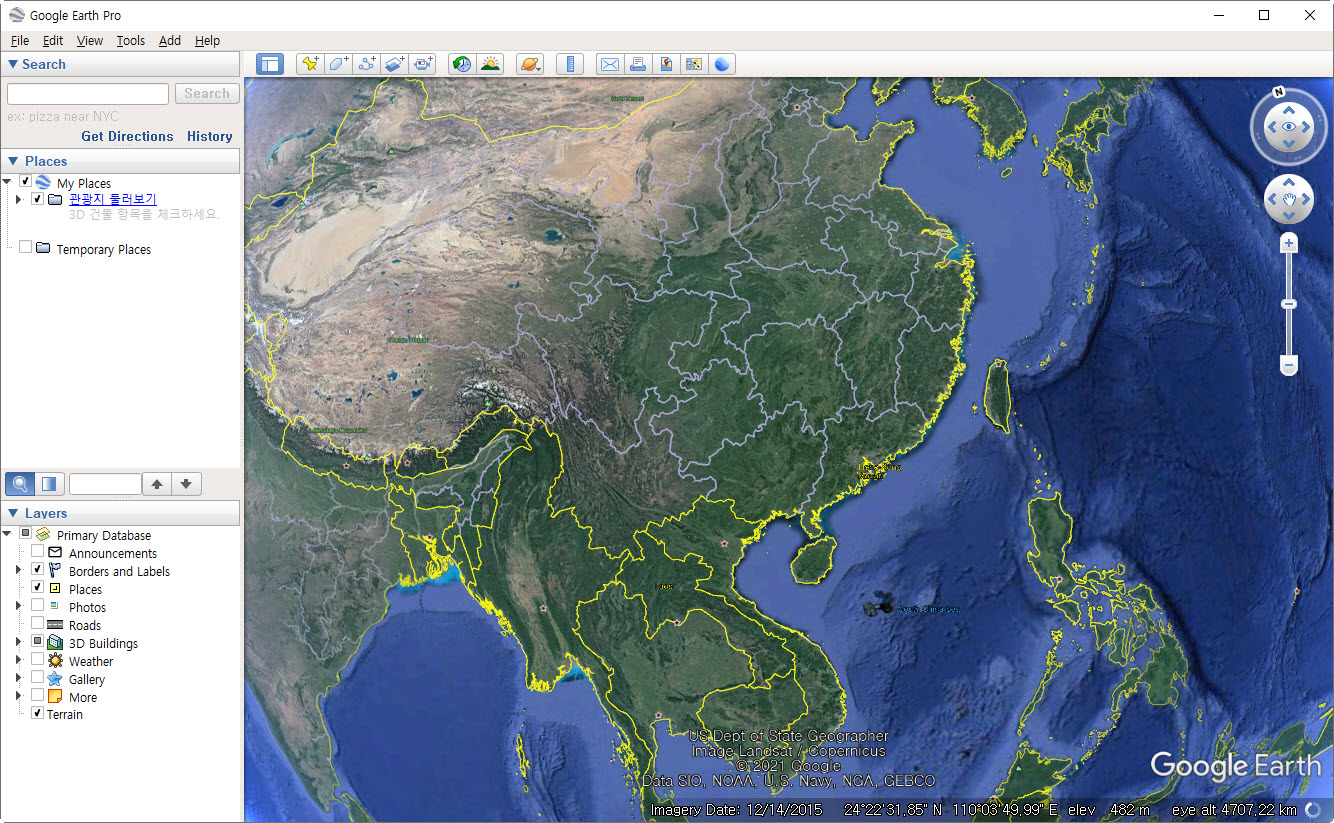Open the ruler measuring tool

coord(570,64)
